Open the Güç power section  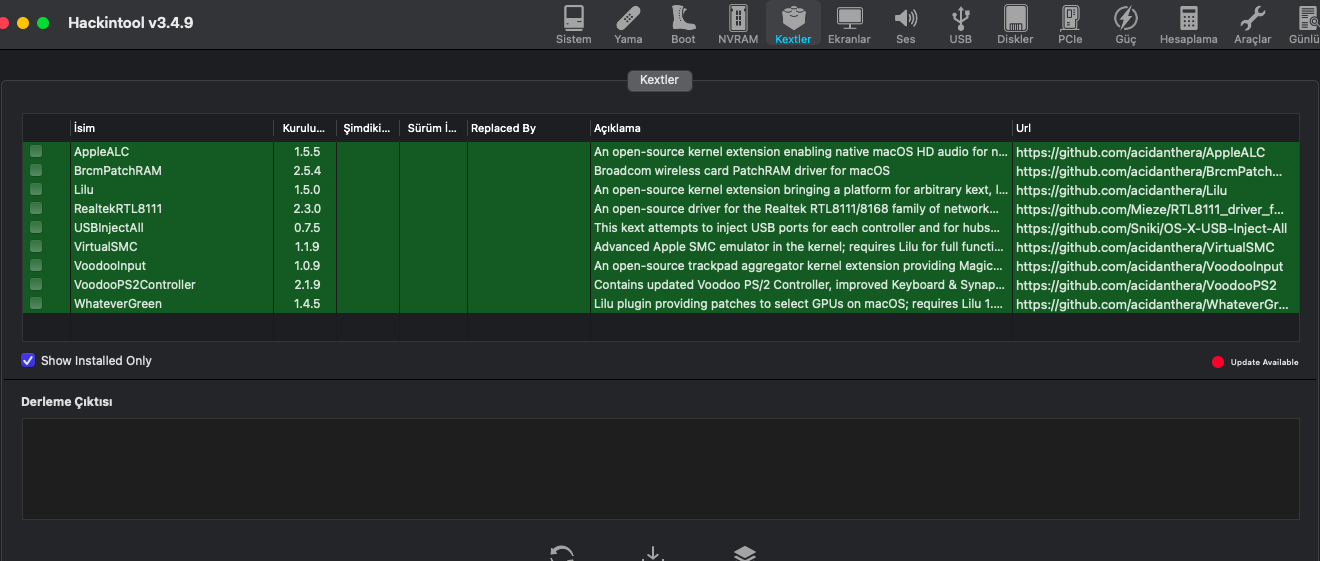click(1126, 24)
